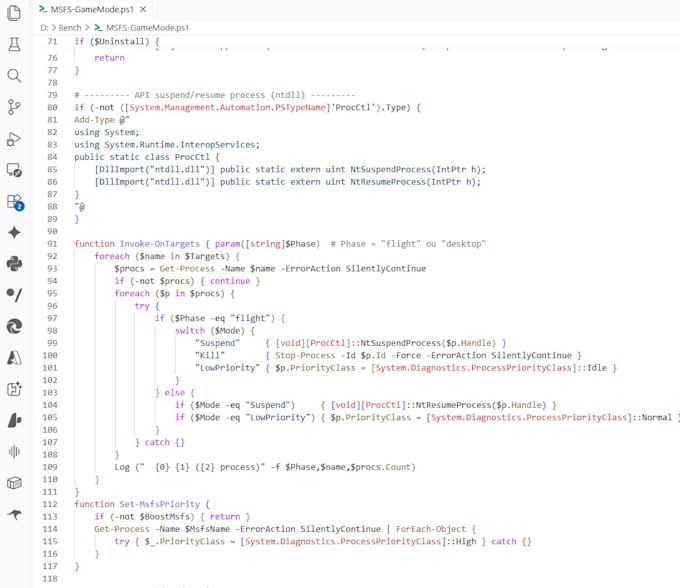Image resolution: width=680 pixels, height=588 pixels.
Task: Click the square puzzle icon with sparkles
Action: tap(14, 389)
